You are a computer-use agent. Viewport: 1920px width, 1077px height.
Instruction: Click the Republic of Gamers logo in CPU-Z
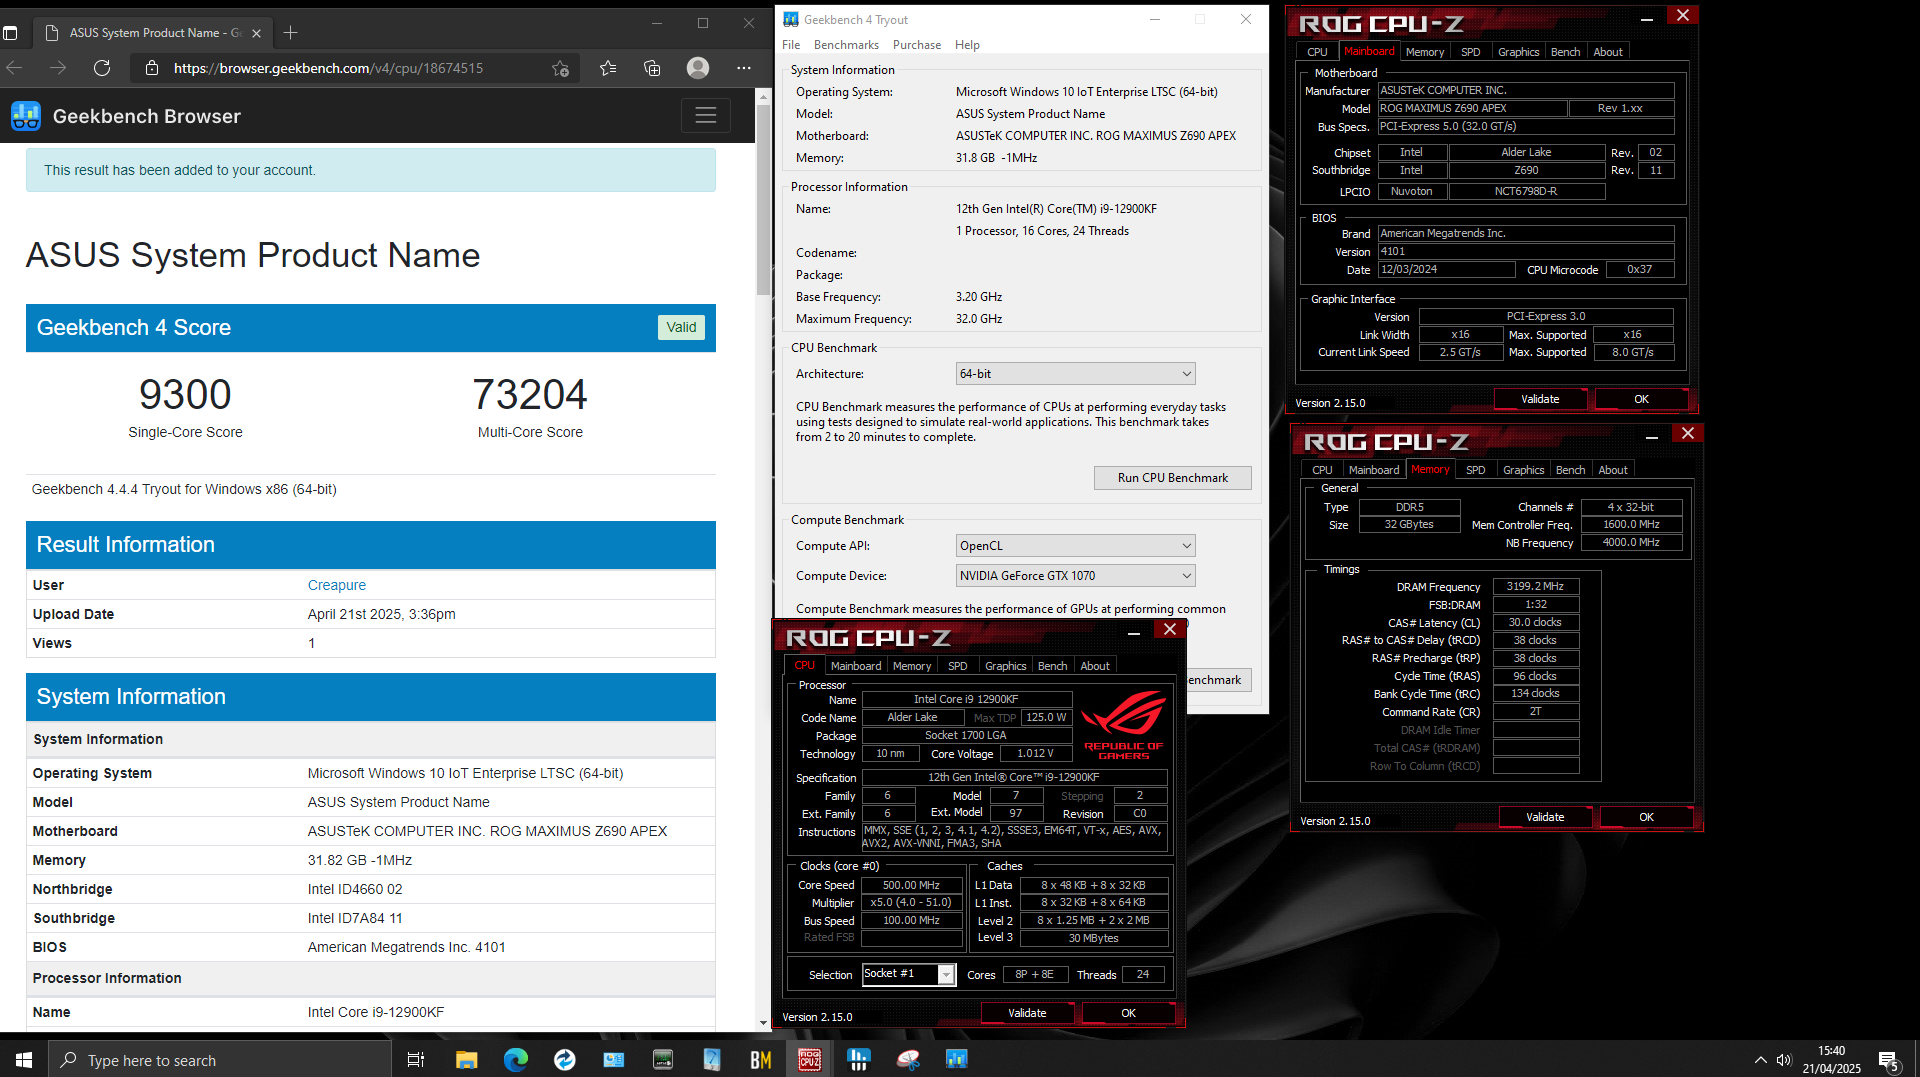tap(1123, 724)
